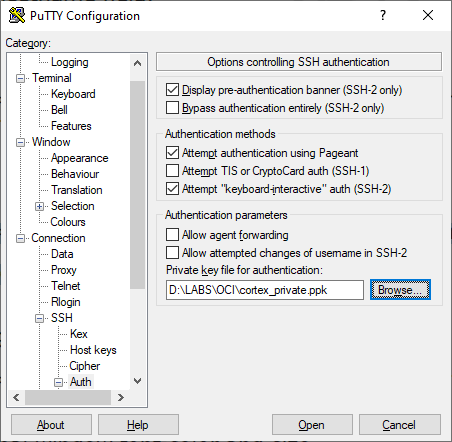The height and width of the screenshot is (442, 452).
Task: Click the PuTTY icon in title bar
Action: [x=17, y=15]
